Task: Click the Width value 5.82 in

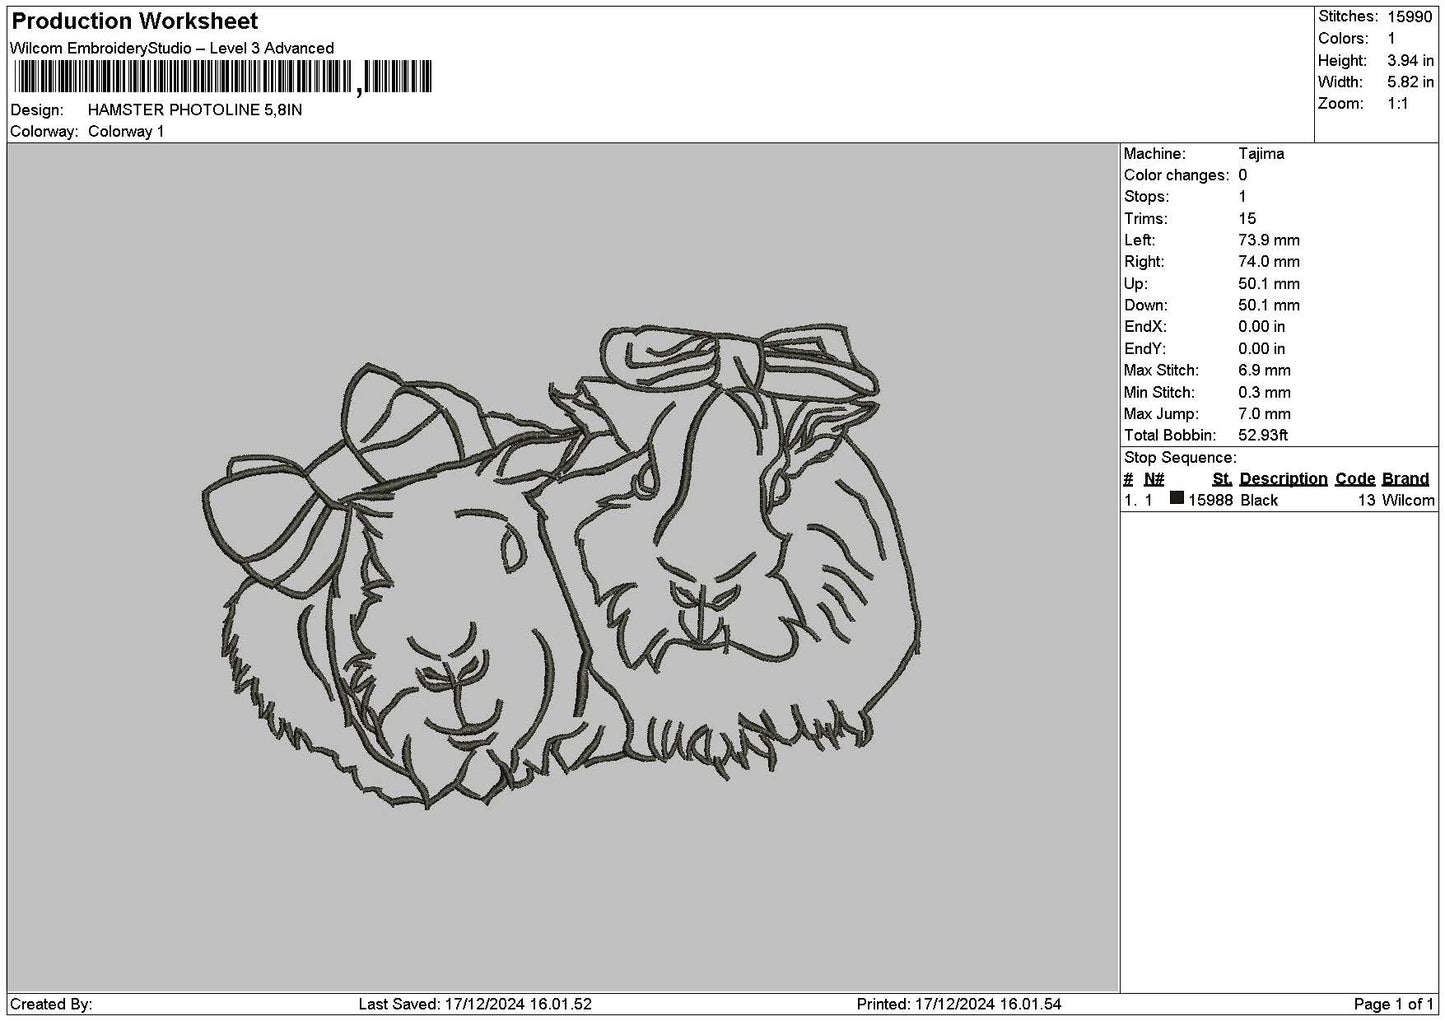Action: pyautogui.click(x=1410, y=82)
